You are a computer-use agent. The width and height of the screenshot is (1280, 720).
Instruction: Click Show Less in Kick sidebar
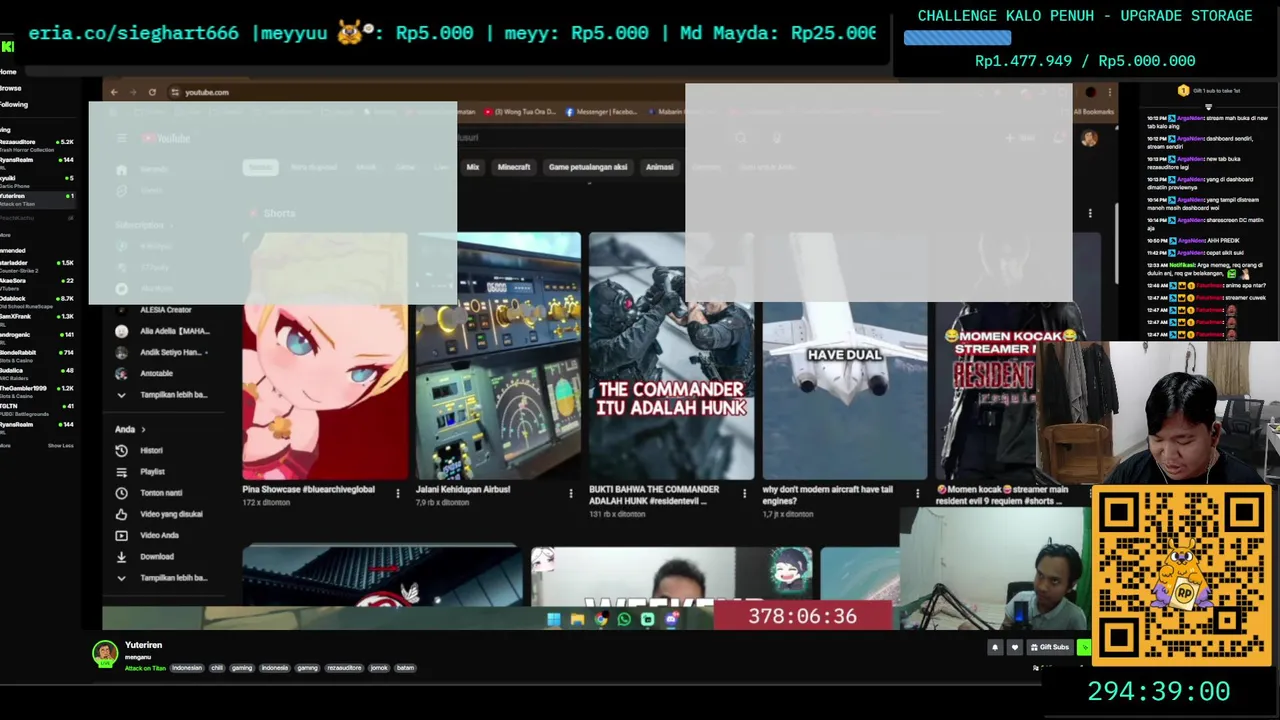(x=60, y=445)
